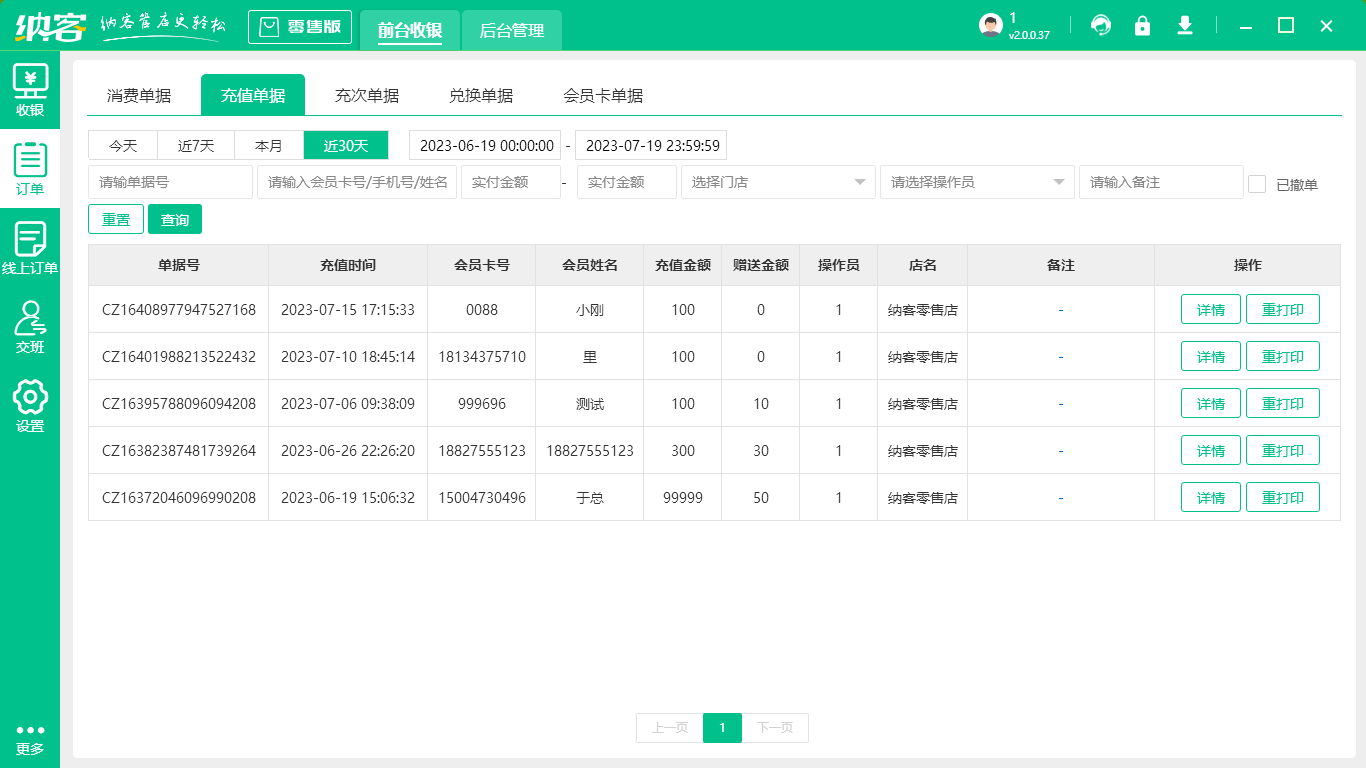Viewport: 1366px width, 768px height.
Task: Open the 线上订单 online orders icon
Action: [30, 248]
